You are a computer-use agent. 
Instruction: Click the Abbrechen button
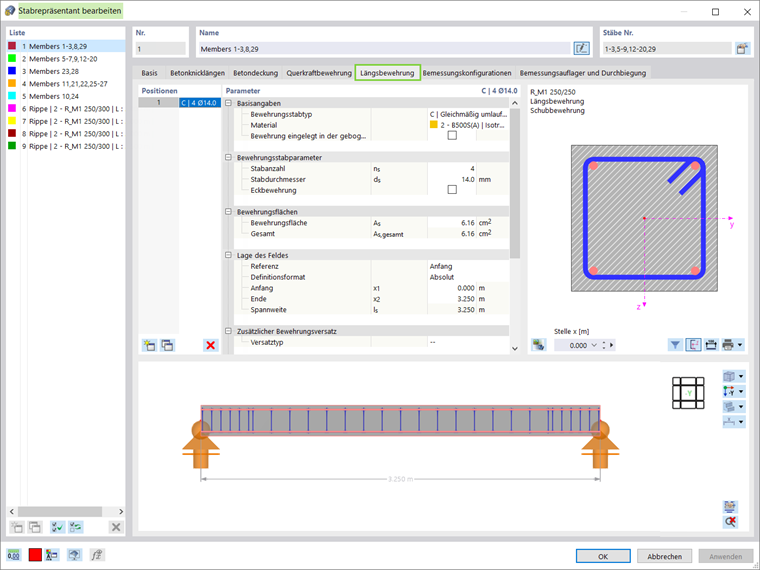point(664,556)
